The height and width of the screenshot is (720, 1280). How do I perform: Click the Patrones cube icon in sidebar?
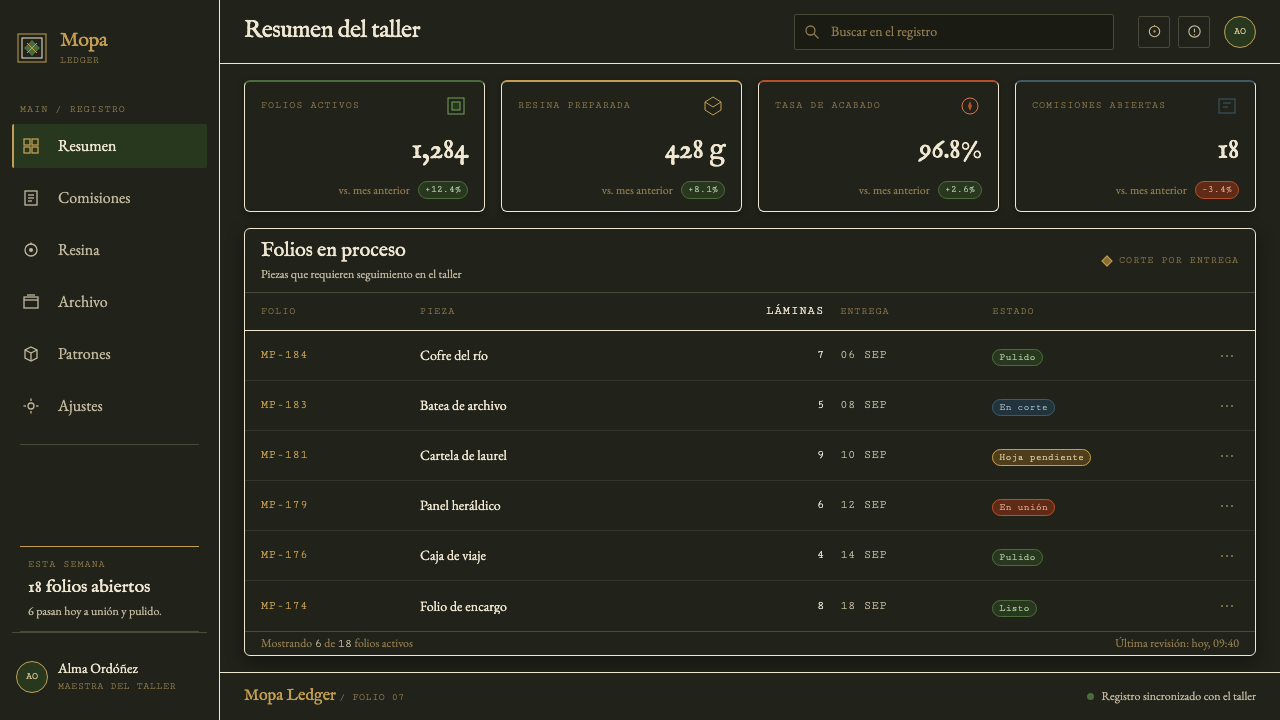coord(31,354)
